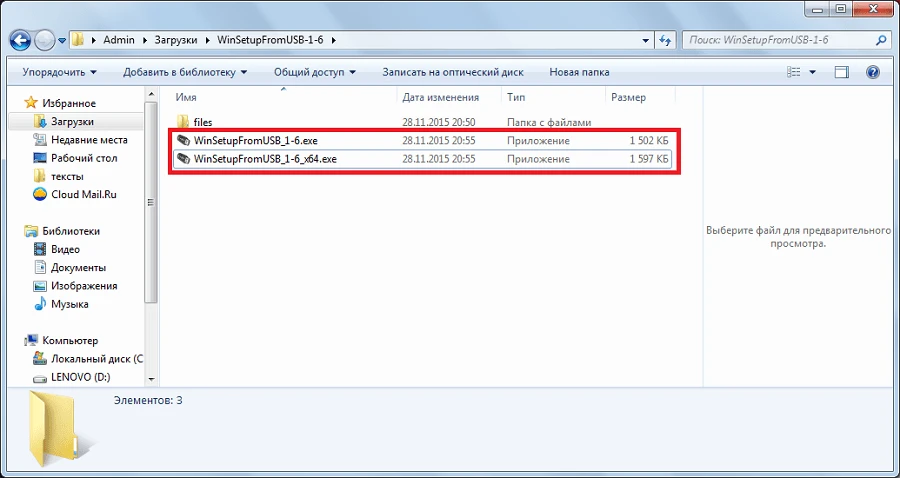This screenshot has width=900, height=478.
Task: Open Локальный диск (C drive
Action: (x=96, y=359)
